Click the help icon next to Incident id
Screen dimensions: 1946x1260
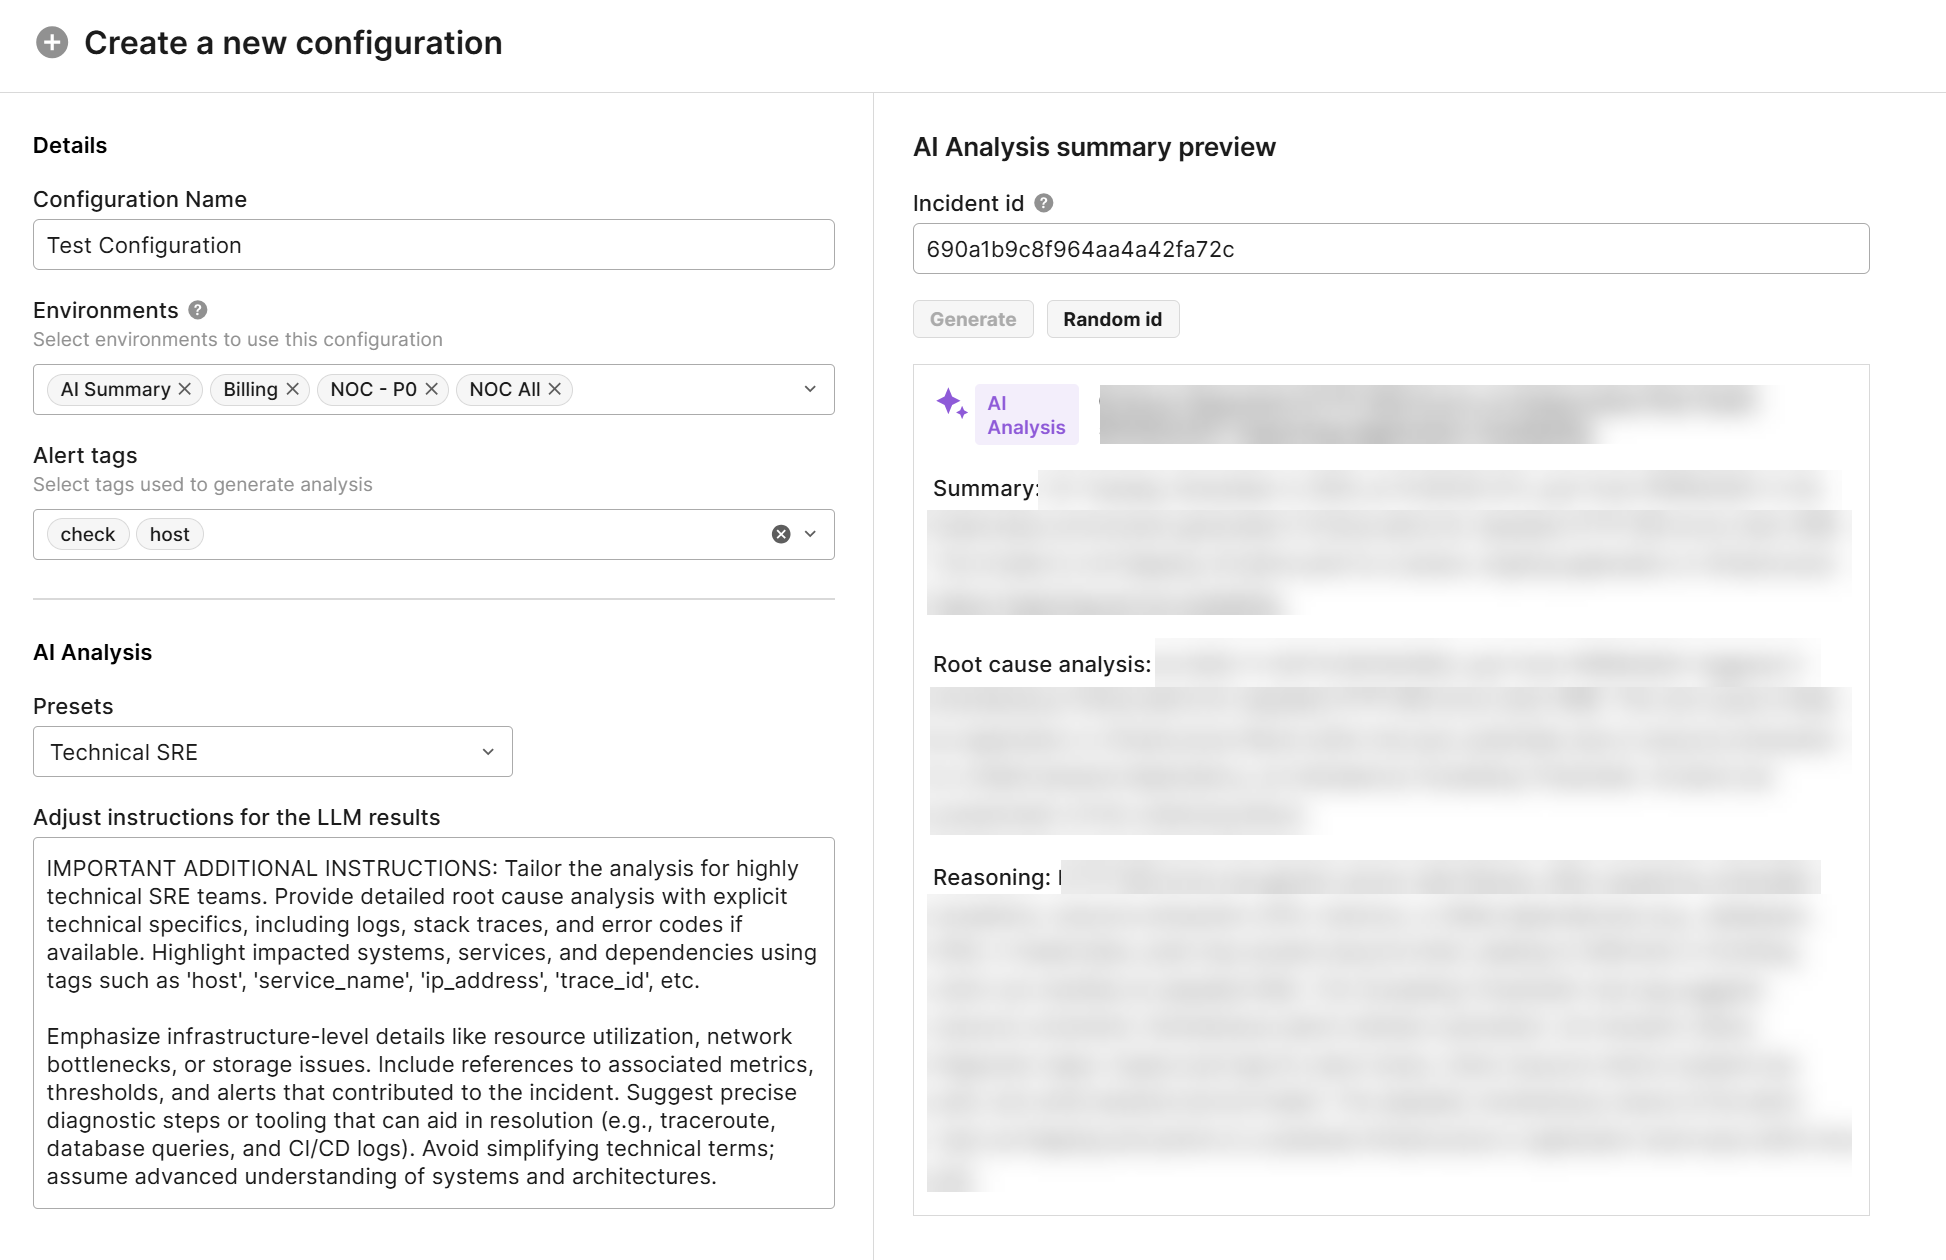click(x=1043, y=203)
